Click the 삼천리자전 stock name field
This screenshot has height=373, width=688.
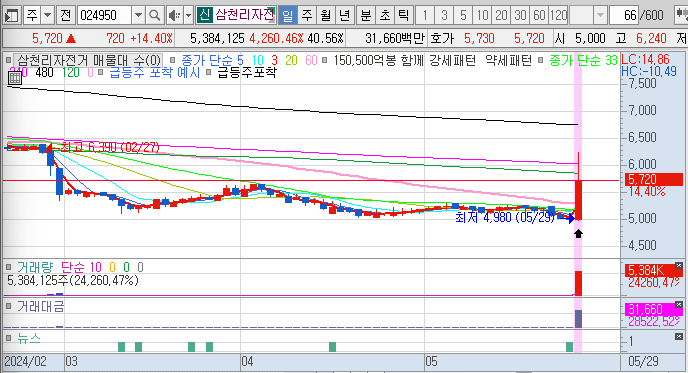[x=245, y=15]
